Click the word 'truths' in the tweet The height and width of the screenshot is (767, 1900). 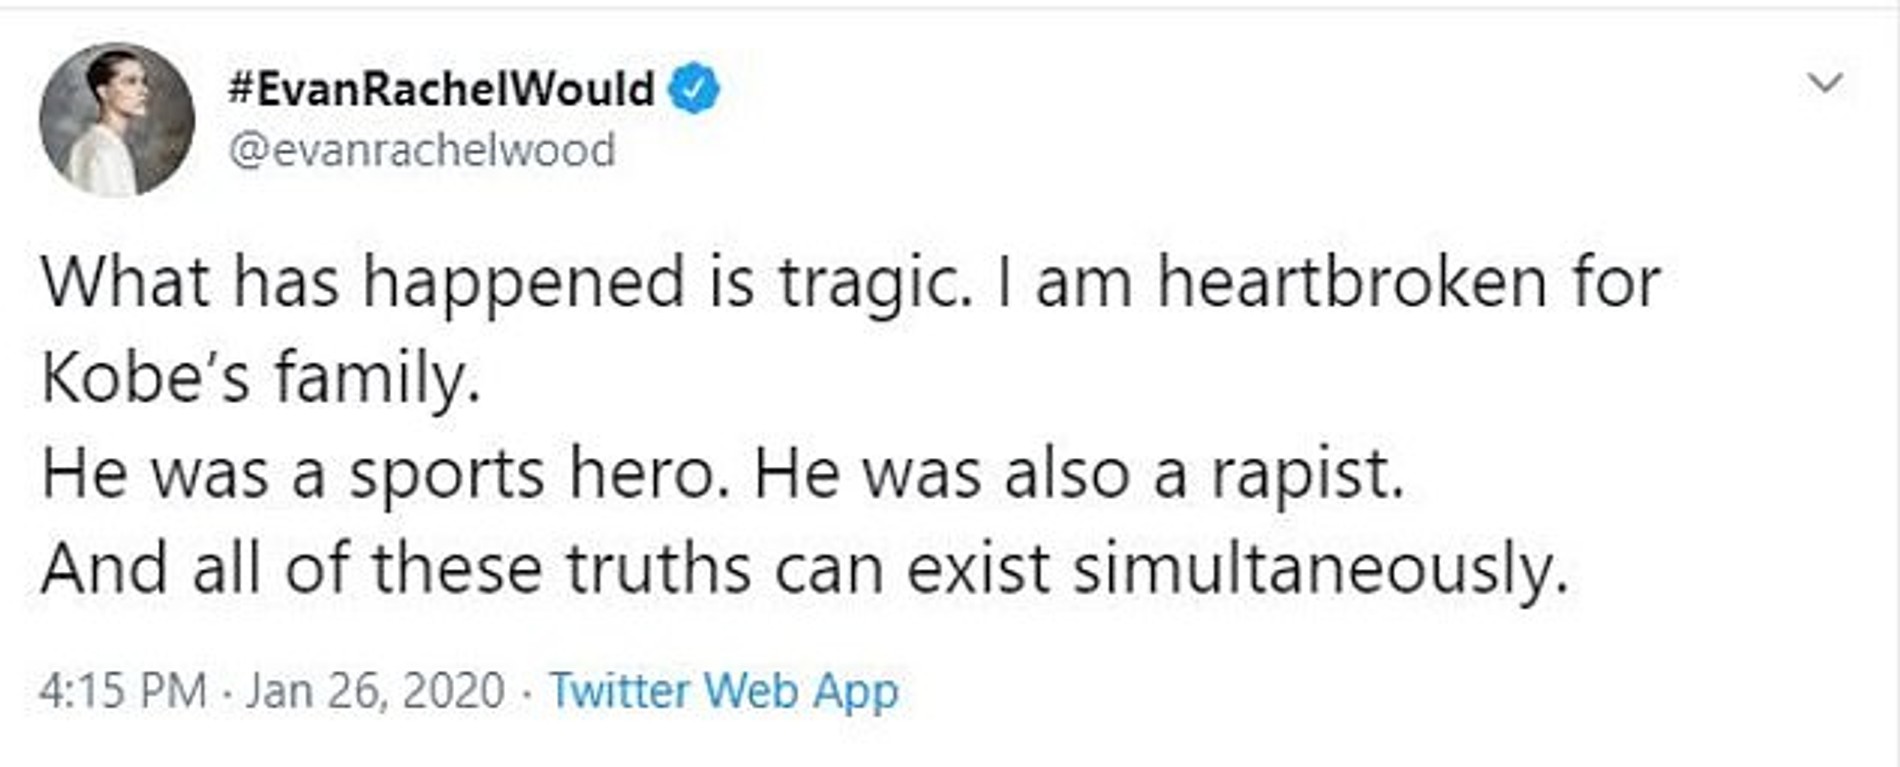tap(658, 569)
